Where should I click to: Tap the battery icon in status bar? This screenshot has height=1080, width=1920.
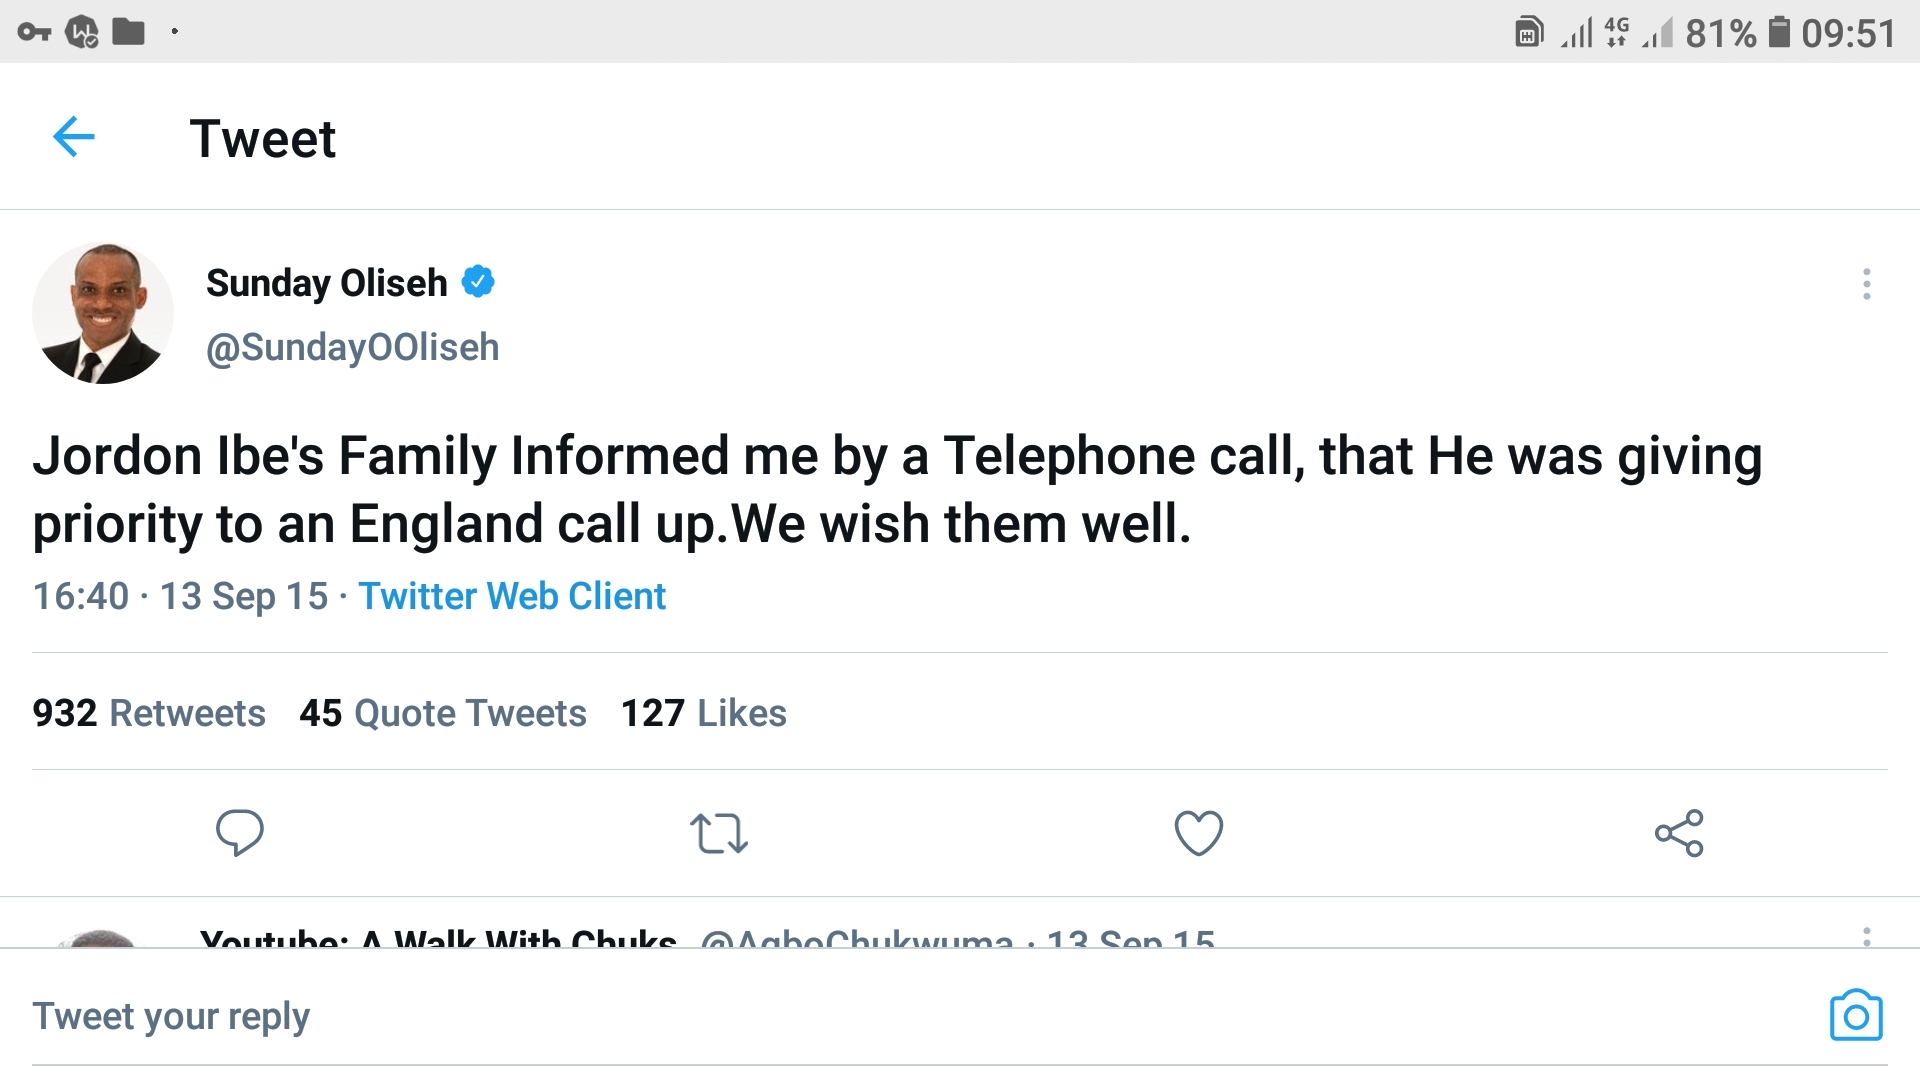1779,32
